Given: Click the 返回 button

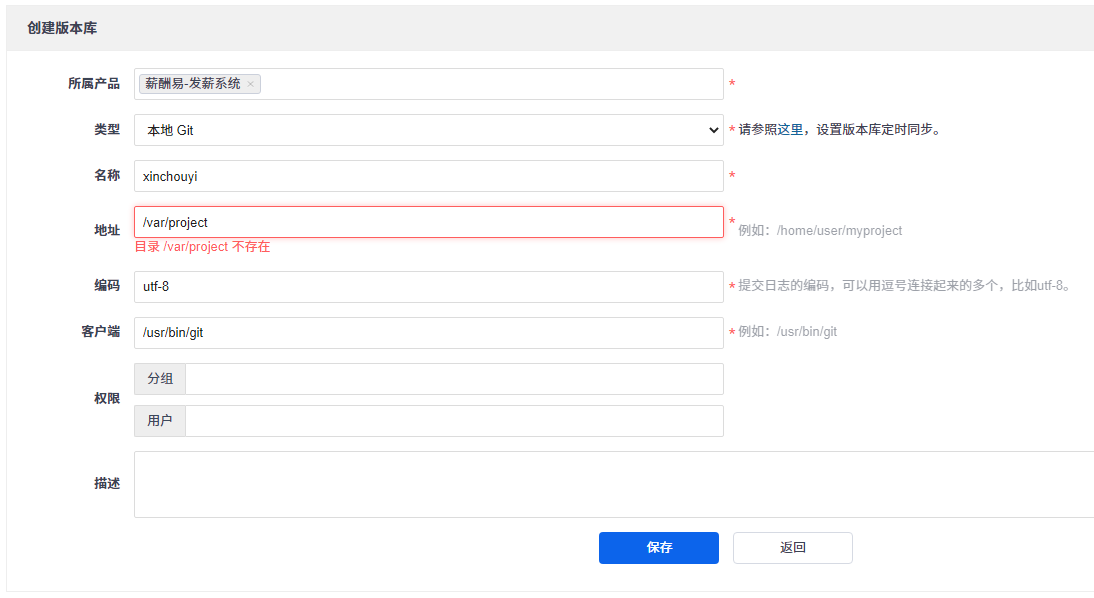Looking at the screenshot, I should tap(792, 548).
